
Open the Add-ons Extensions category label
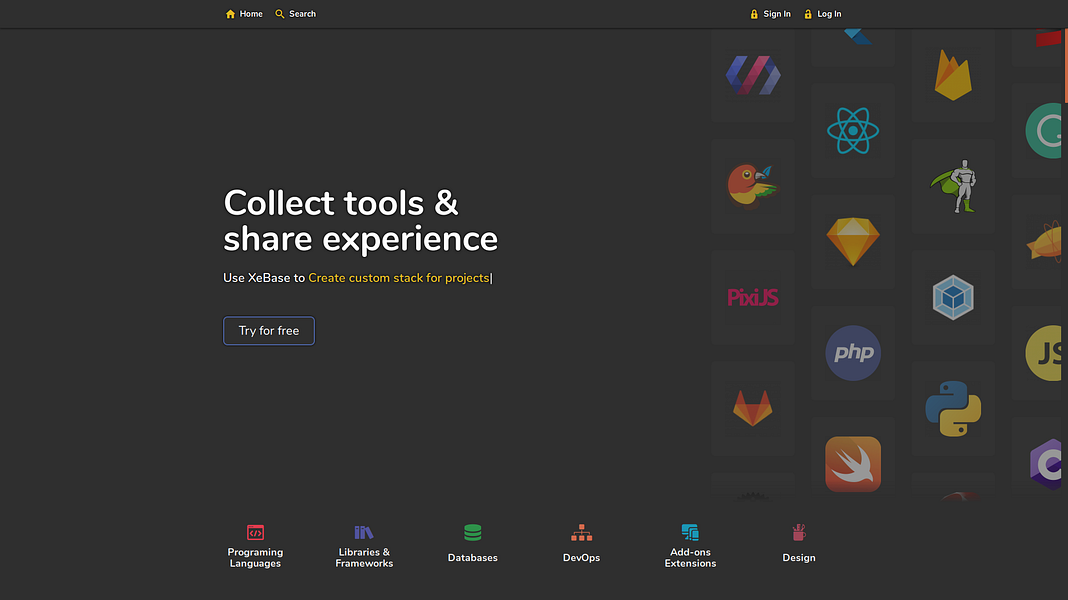[x=690, y=558]
